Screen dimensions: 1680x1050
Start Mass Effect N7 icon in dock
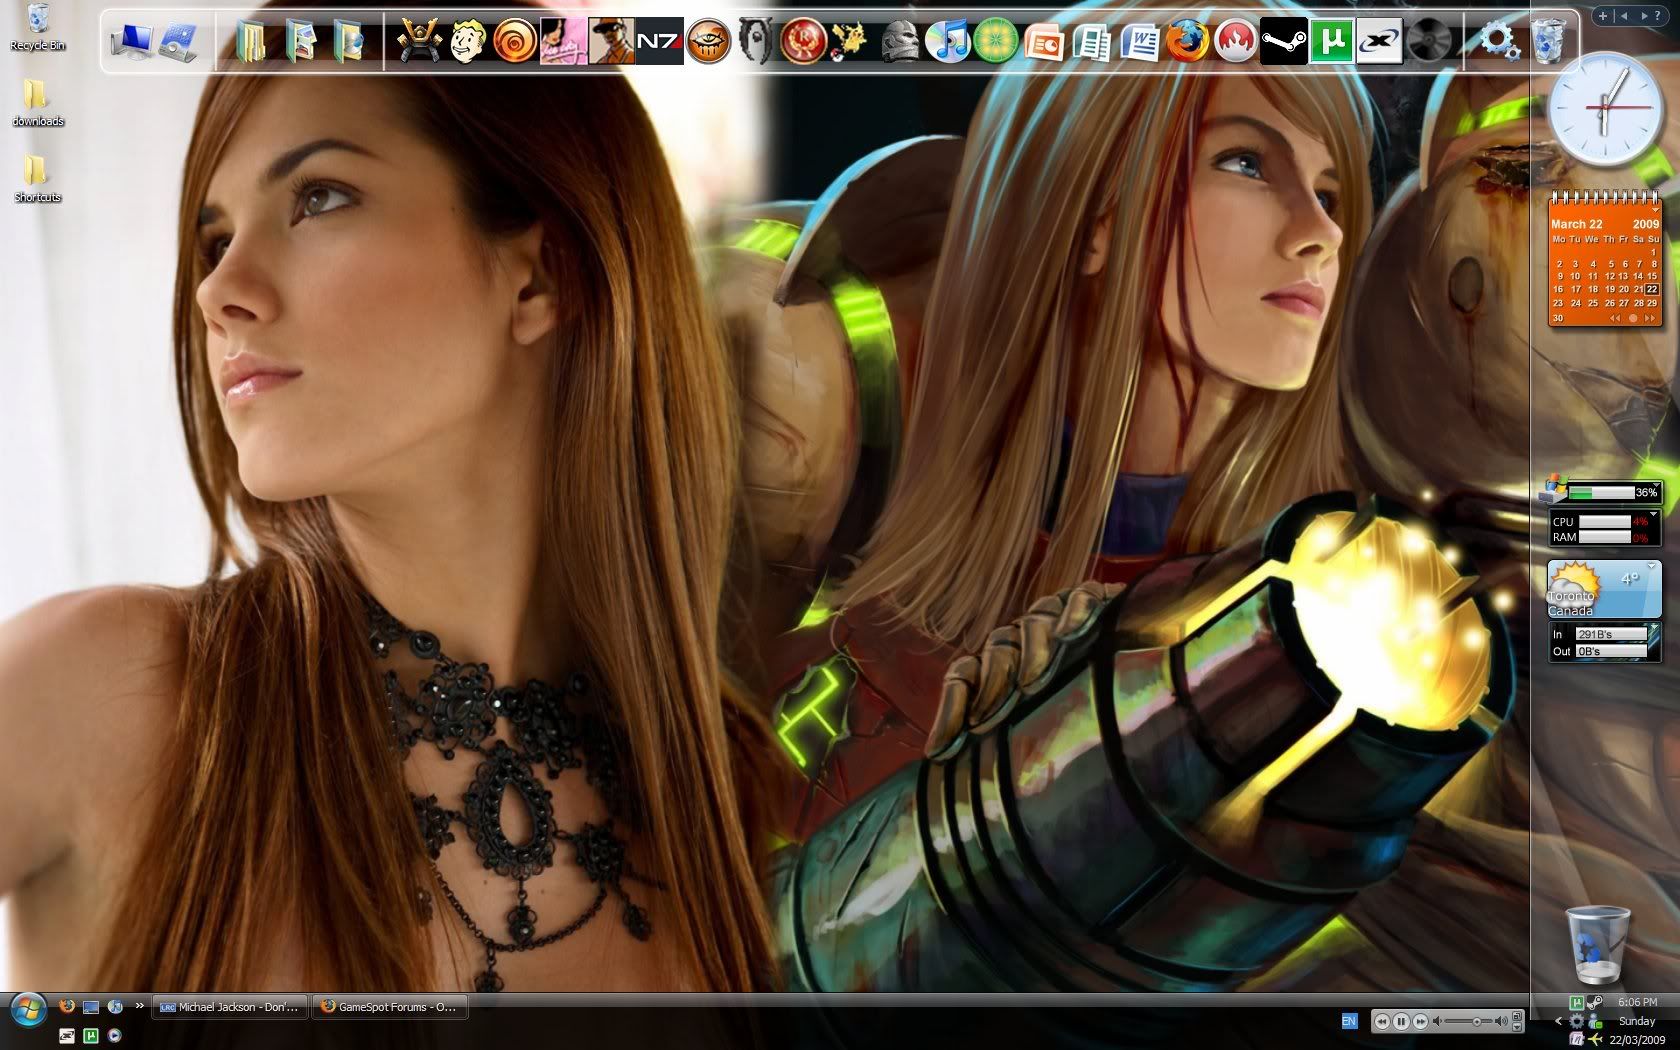660,41
